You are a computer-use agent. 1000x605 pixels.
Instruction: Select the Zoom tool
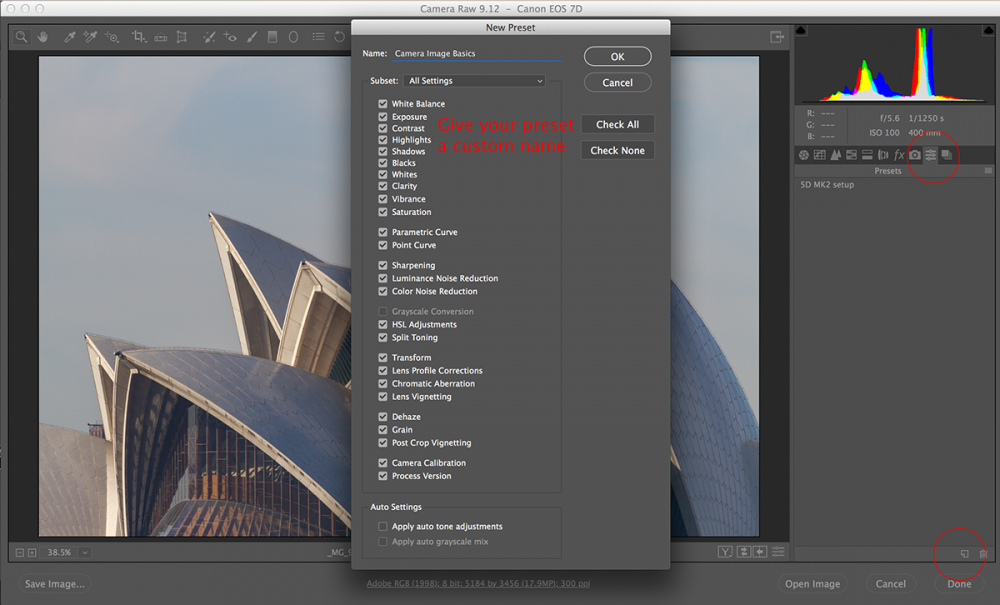point(20,37)
